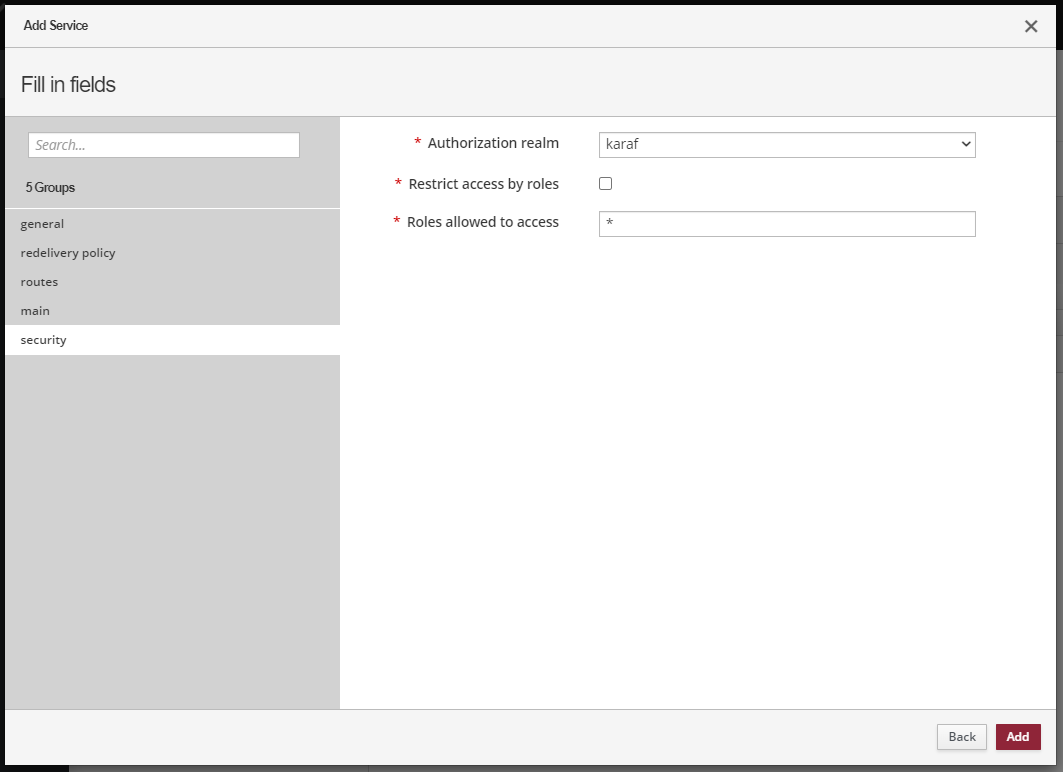
Task: Select the security group
Action: [43, 340]
